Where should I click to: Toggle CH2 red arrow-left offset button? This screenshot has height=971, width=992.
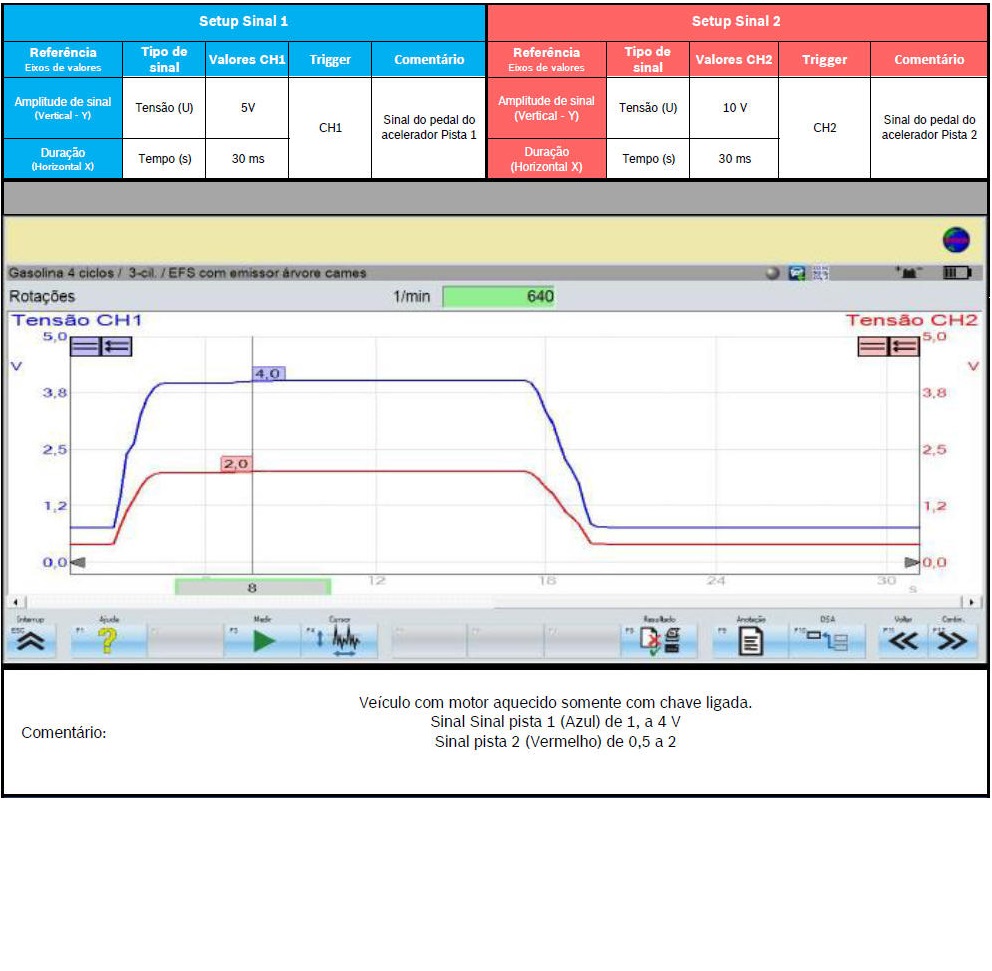(x=904, y=346)
